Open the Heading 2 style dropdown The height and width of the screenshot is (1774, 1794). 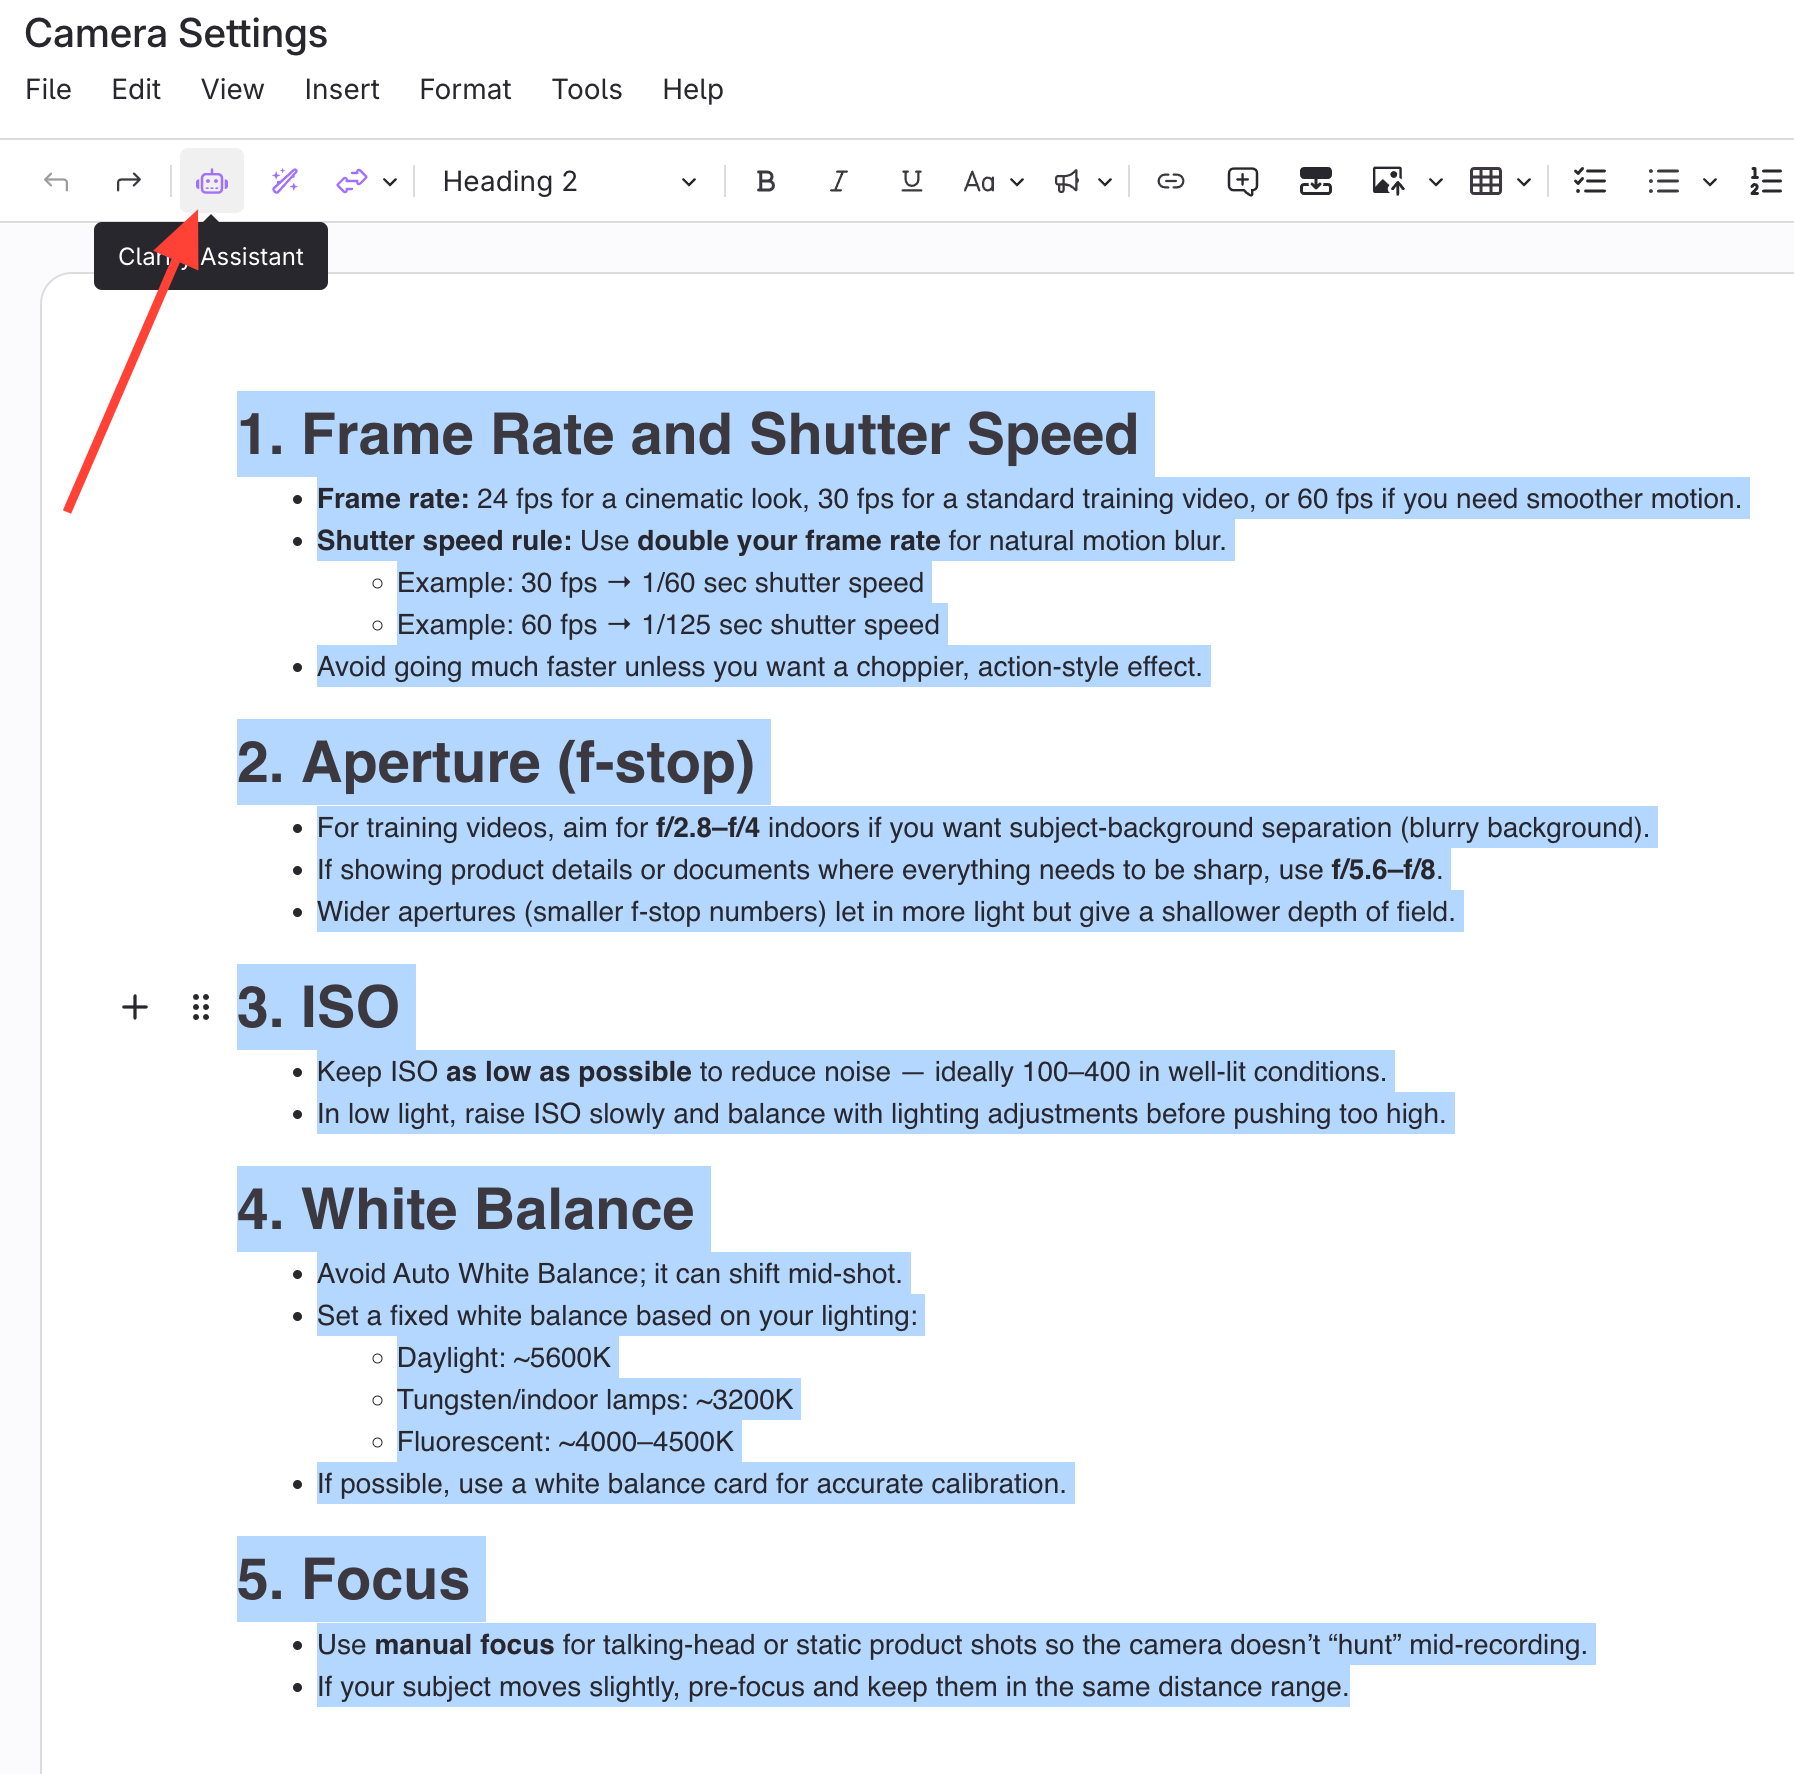click(569, 181)
